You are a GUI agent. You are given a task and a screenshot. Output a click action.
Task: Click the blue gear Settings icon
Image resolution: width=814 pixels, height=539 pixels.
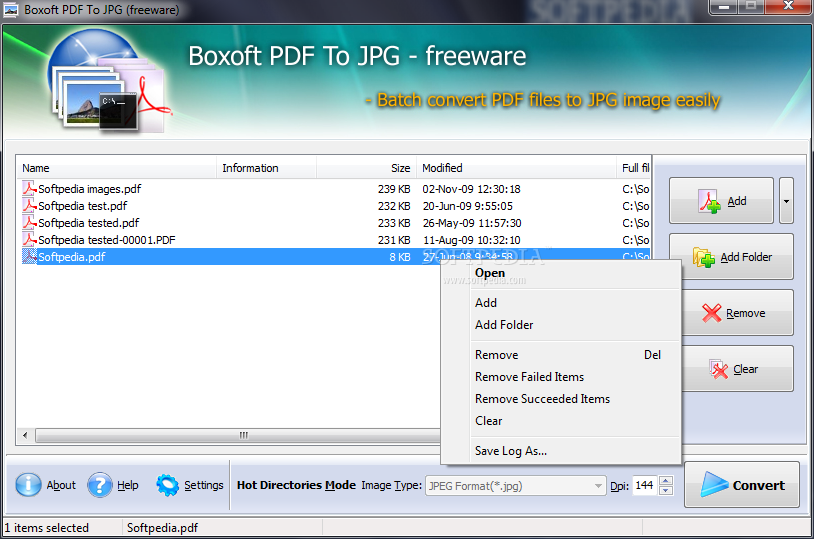pos(168,485)
